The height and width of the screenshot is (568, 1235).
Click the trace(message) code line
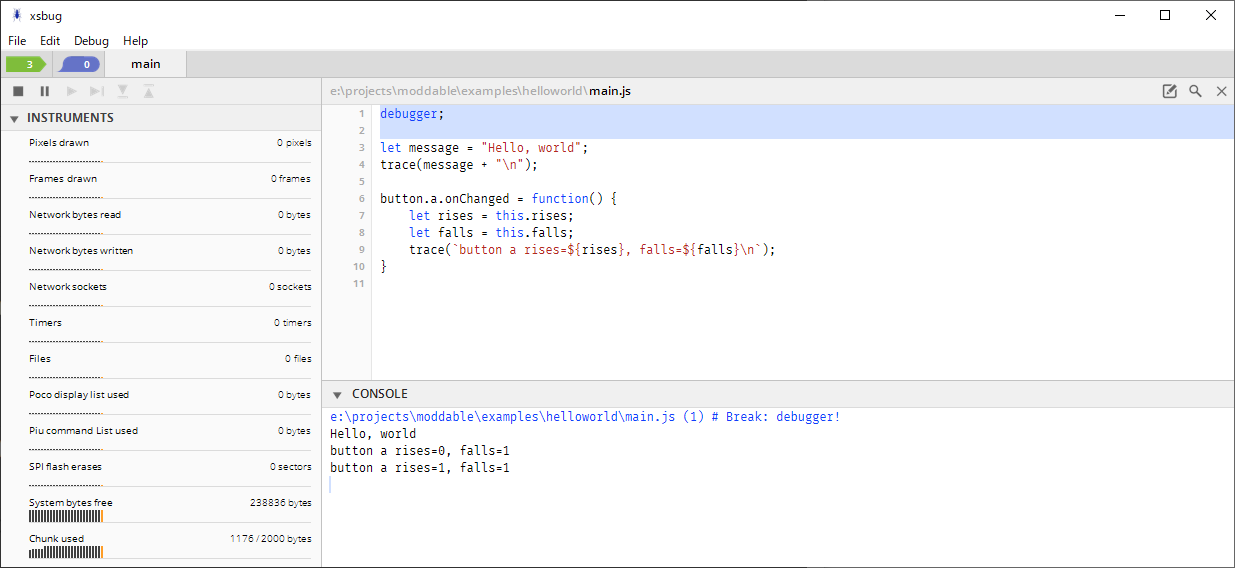(x=459, y=165)
